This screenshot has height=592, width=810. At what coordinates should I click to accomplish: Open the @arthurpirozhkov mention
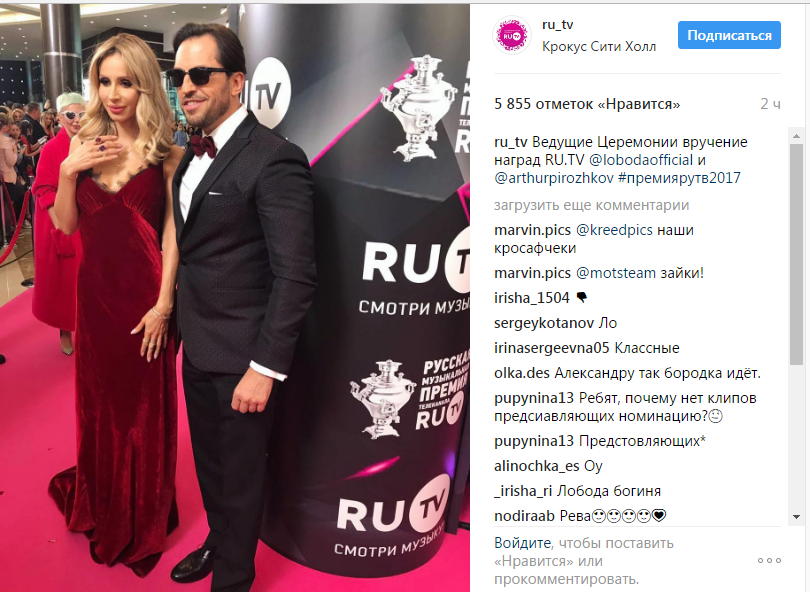(554, 178)
